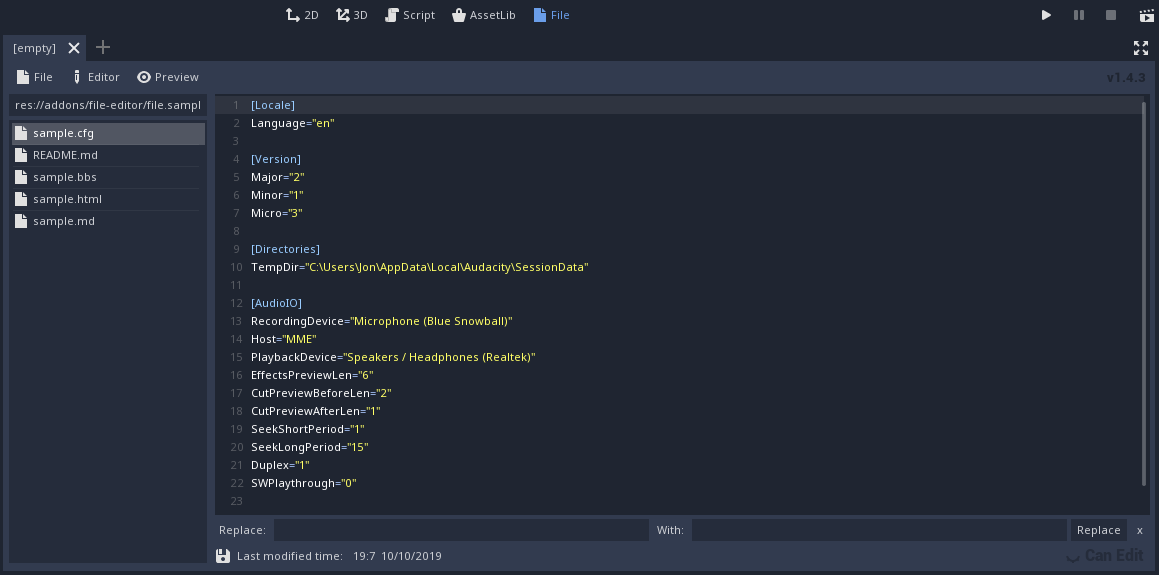The image size is (1159, 575).
Task: Toggle distraction-free fullscreen mode
Action: click(x=1141, y=48)
